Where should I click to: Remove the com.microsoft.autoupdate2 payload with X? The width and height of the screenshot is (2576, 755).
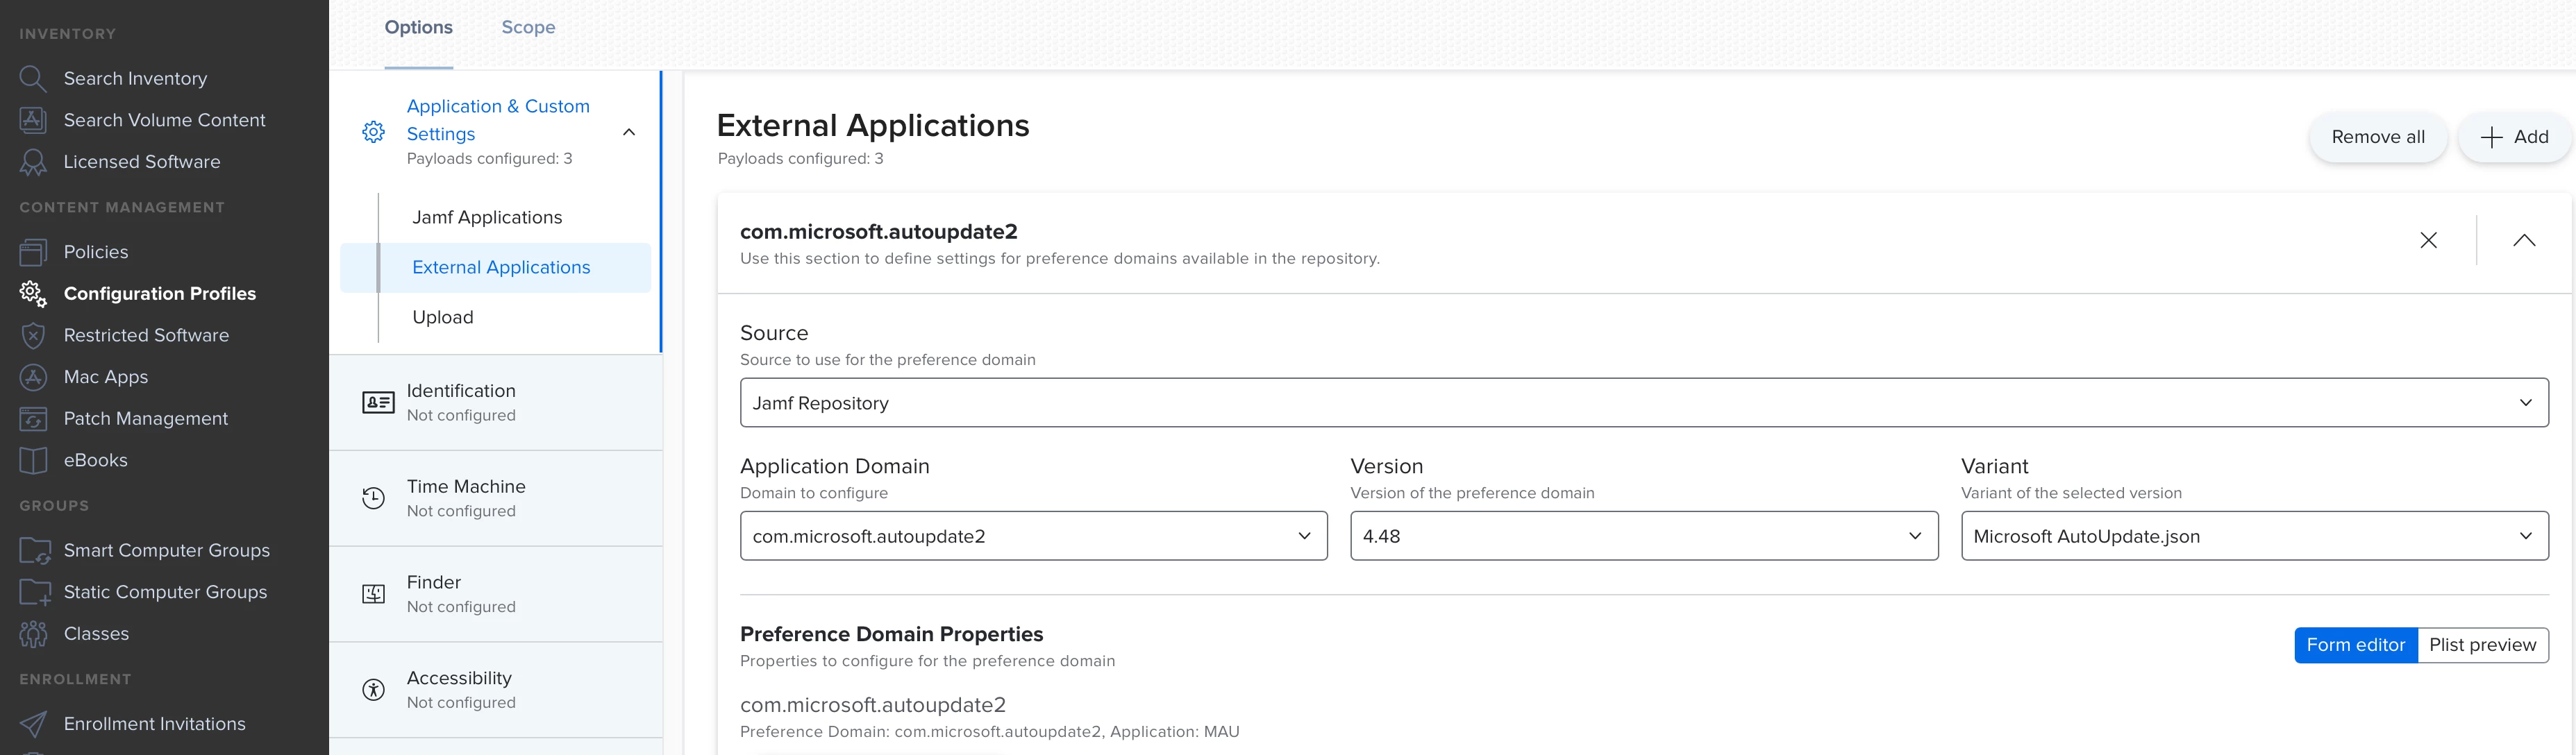[x=2428, y=240]
